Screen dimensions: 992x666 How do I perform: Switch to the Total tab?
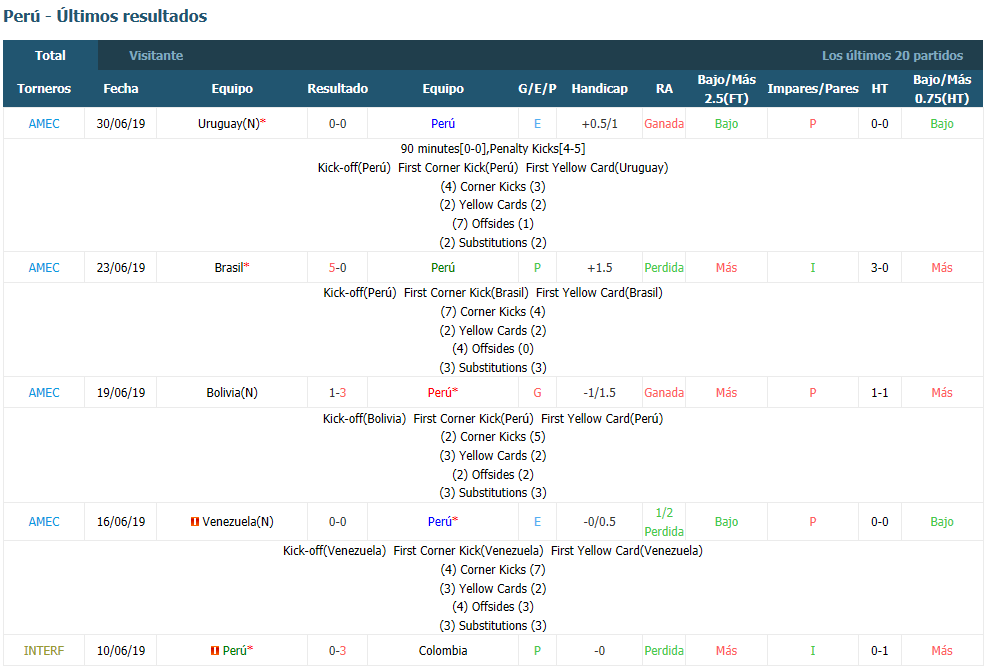50,55
